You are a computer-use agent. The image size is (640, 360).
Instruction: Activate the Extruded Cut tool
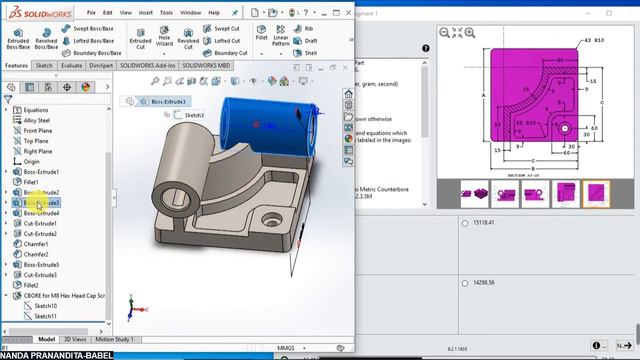pos(140,39)
